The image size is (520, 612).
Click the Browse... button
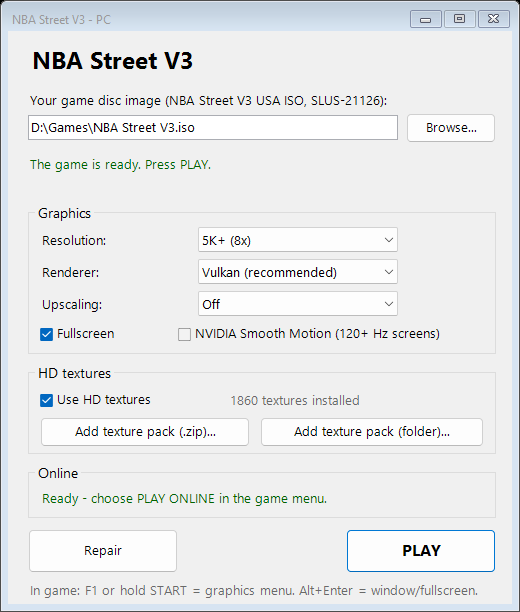tap(451, 128)
